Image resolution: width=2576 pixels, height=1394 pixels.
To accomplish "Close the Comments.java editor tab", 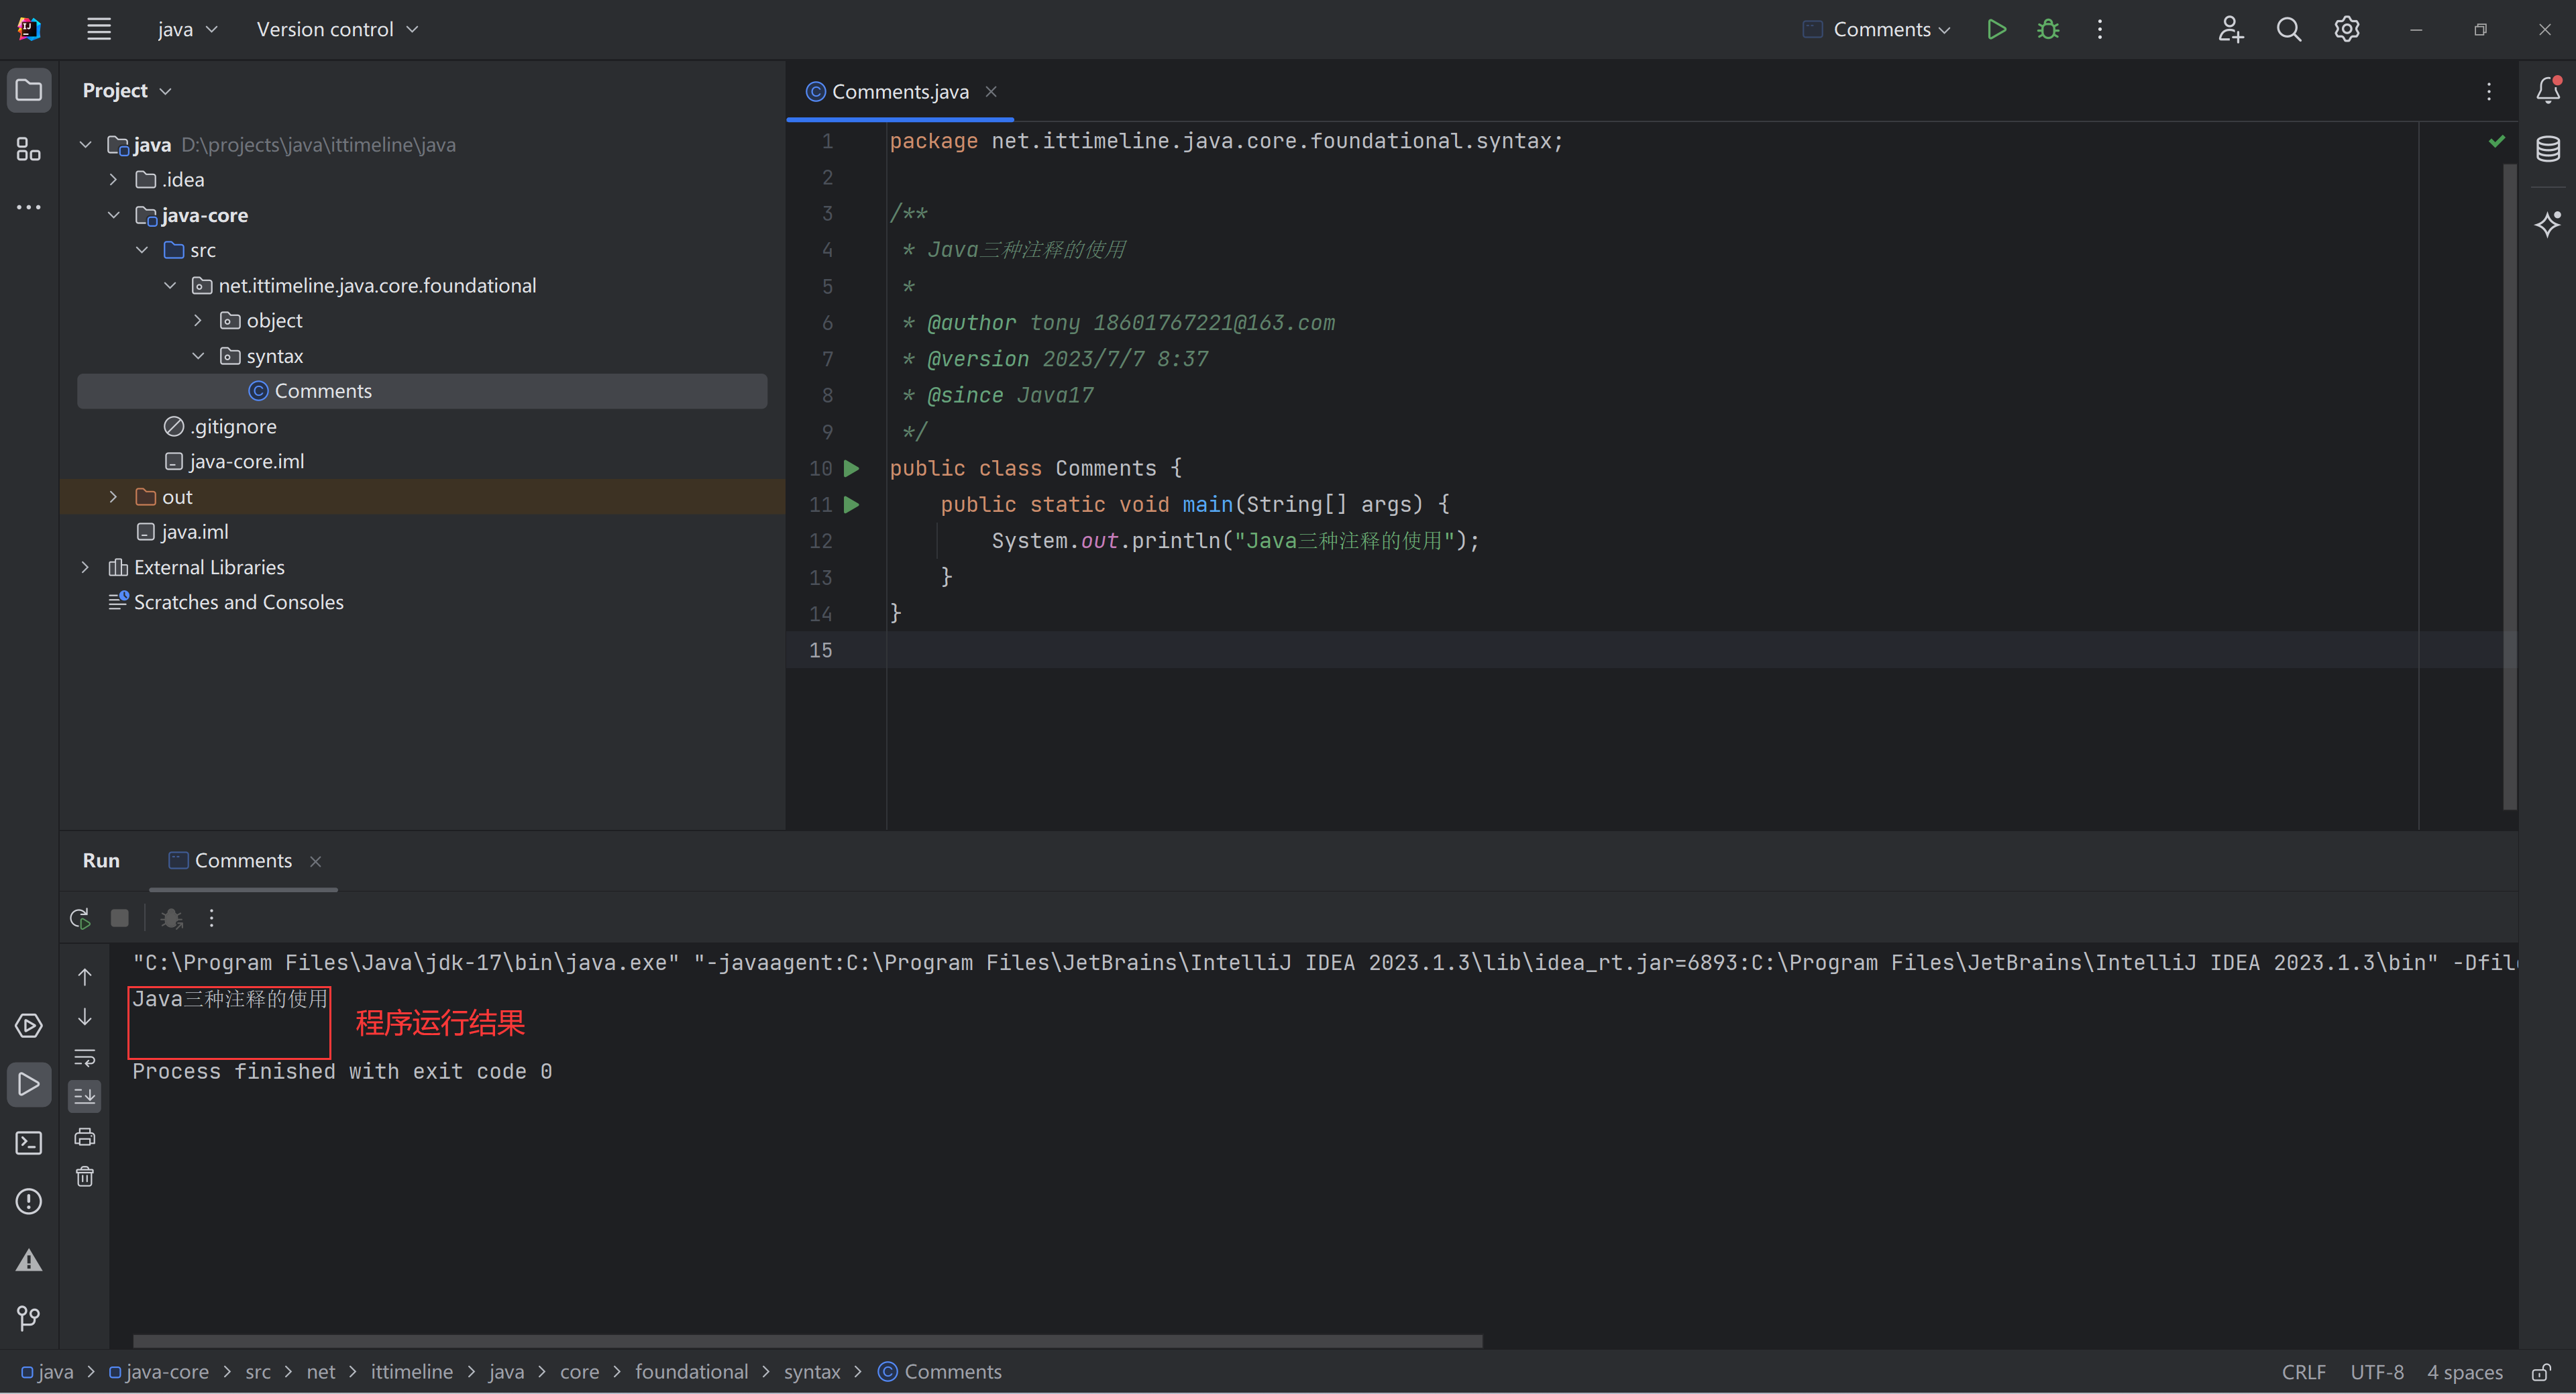I will pos(991,91).
